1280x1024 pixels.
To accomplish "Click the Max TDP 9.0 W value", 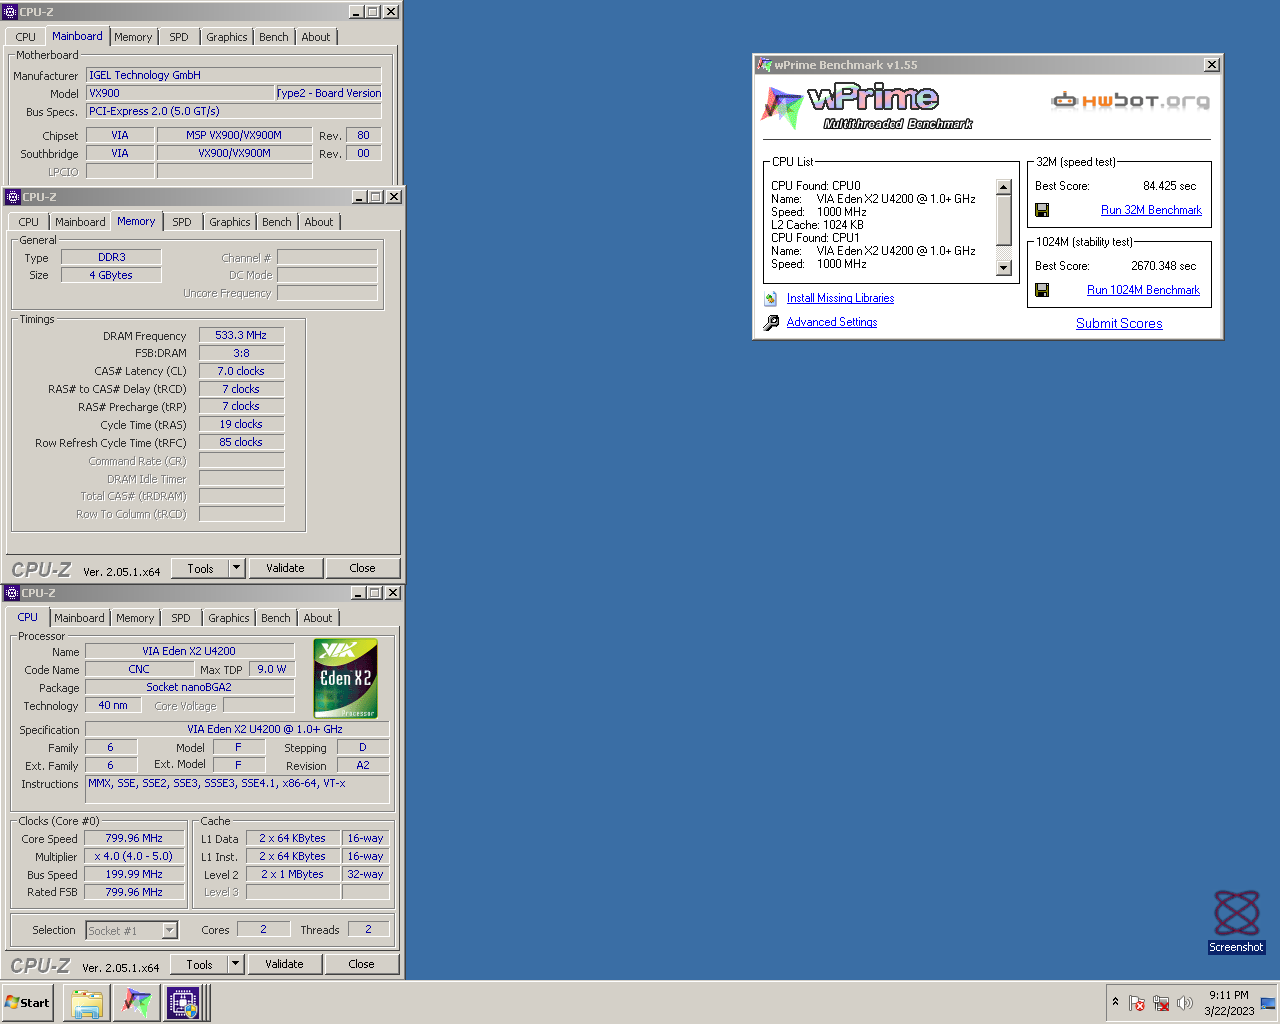I will coord(271,669).
